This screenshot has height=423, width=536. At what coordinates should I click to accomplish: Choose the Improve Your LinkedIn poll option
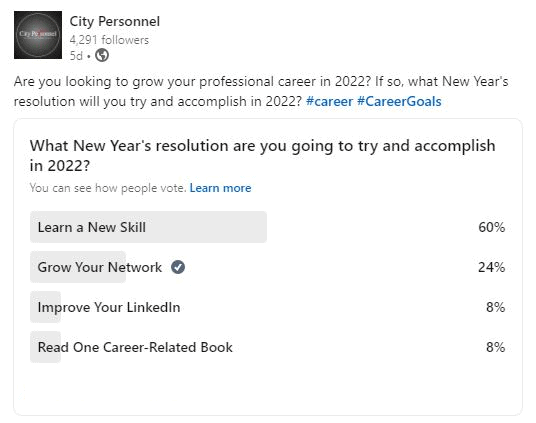point(267,307)
